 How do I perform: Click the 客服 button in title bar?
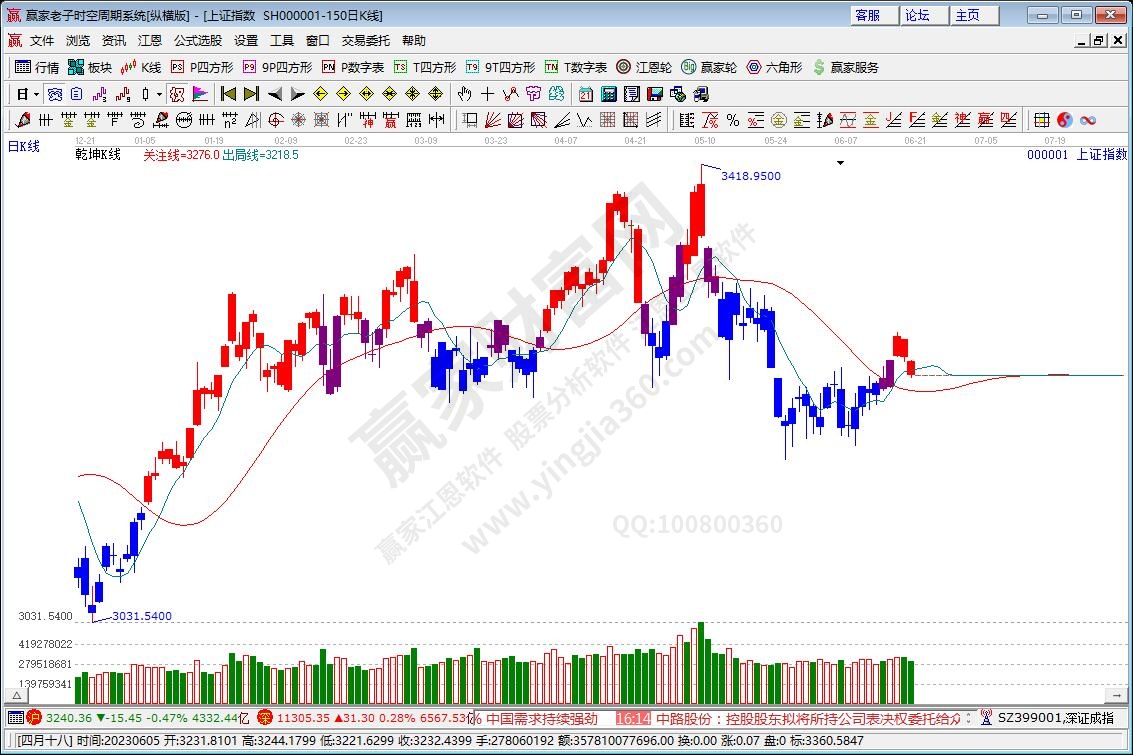[x=867, y=15]
